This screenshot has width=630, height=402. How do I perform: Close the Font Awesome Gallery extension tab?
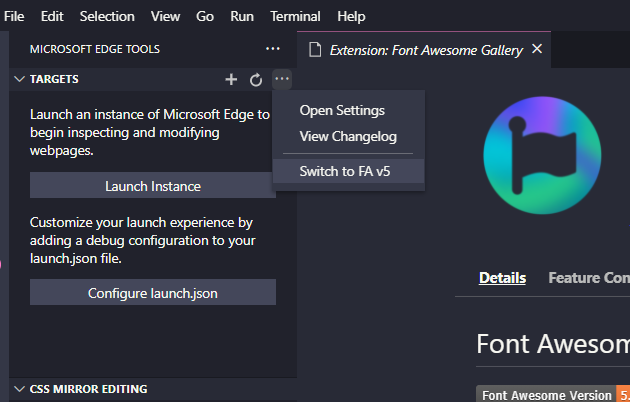pos(537,49)
